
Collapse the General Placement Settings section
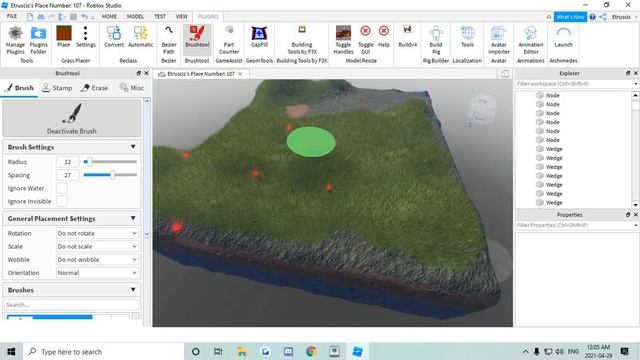click(133, 218)
